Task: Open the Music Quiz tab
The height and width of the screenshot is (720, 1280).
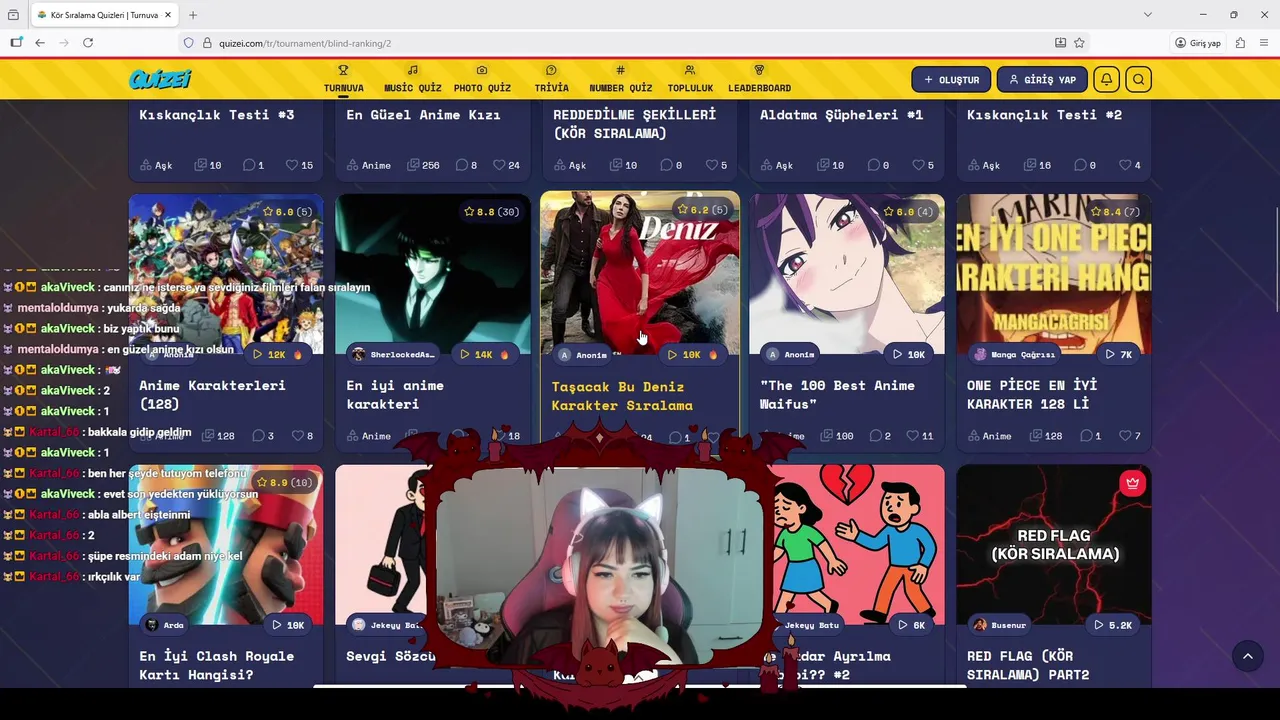Action: (x=412, y=79)
